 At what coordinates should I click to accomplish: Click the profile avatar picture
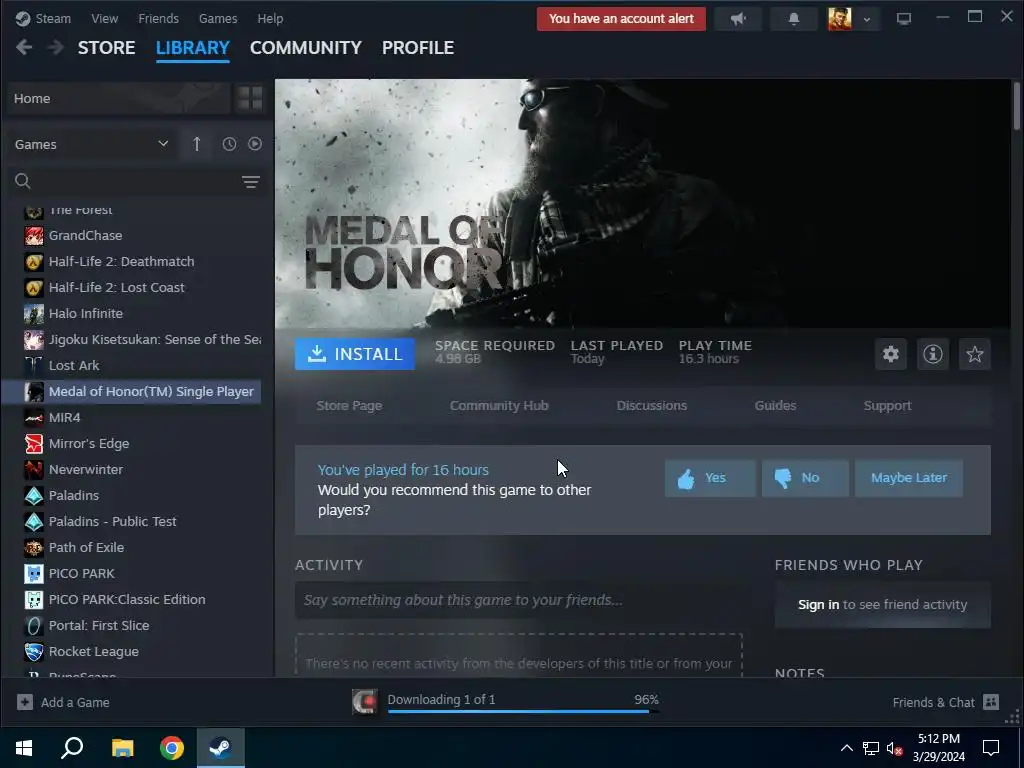pos(839,19)
